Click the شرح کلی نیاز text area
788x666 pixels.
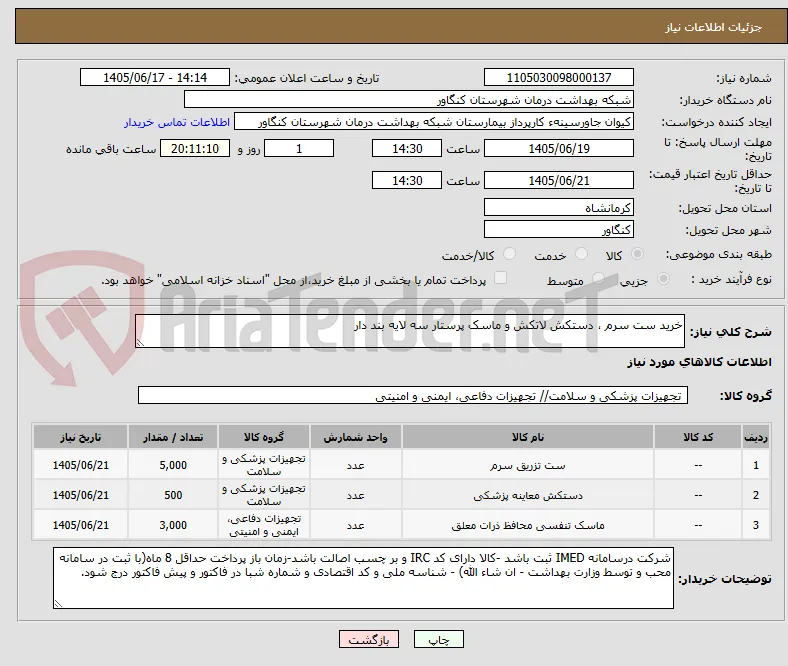410,331
